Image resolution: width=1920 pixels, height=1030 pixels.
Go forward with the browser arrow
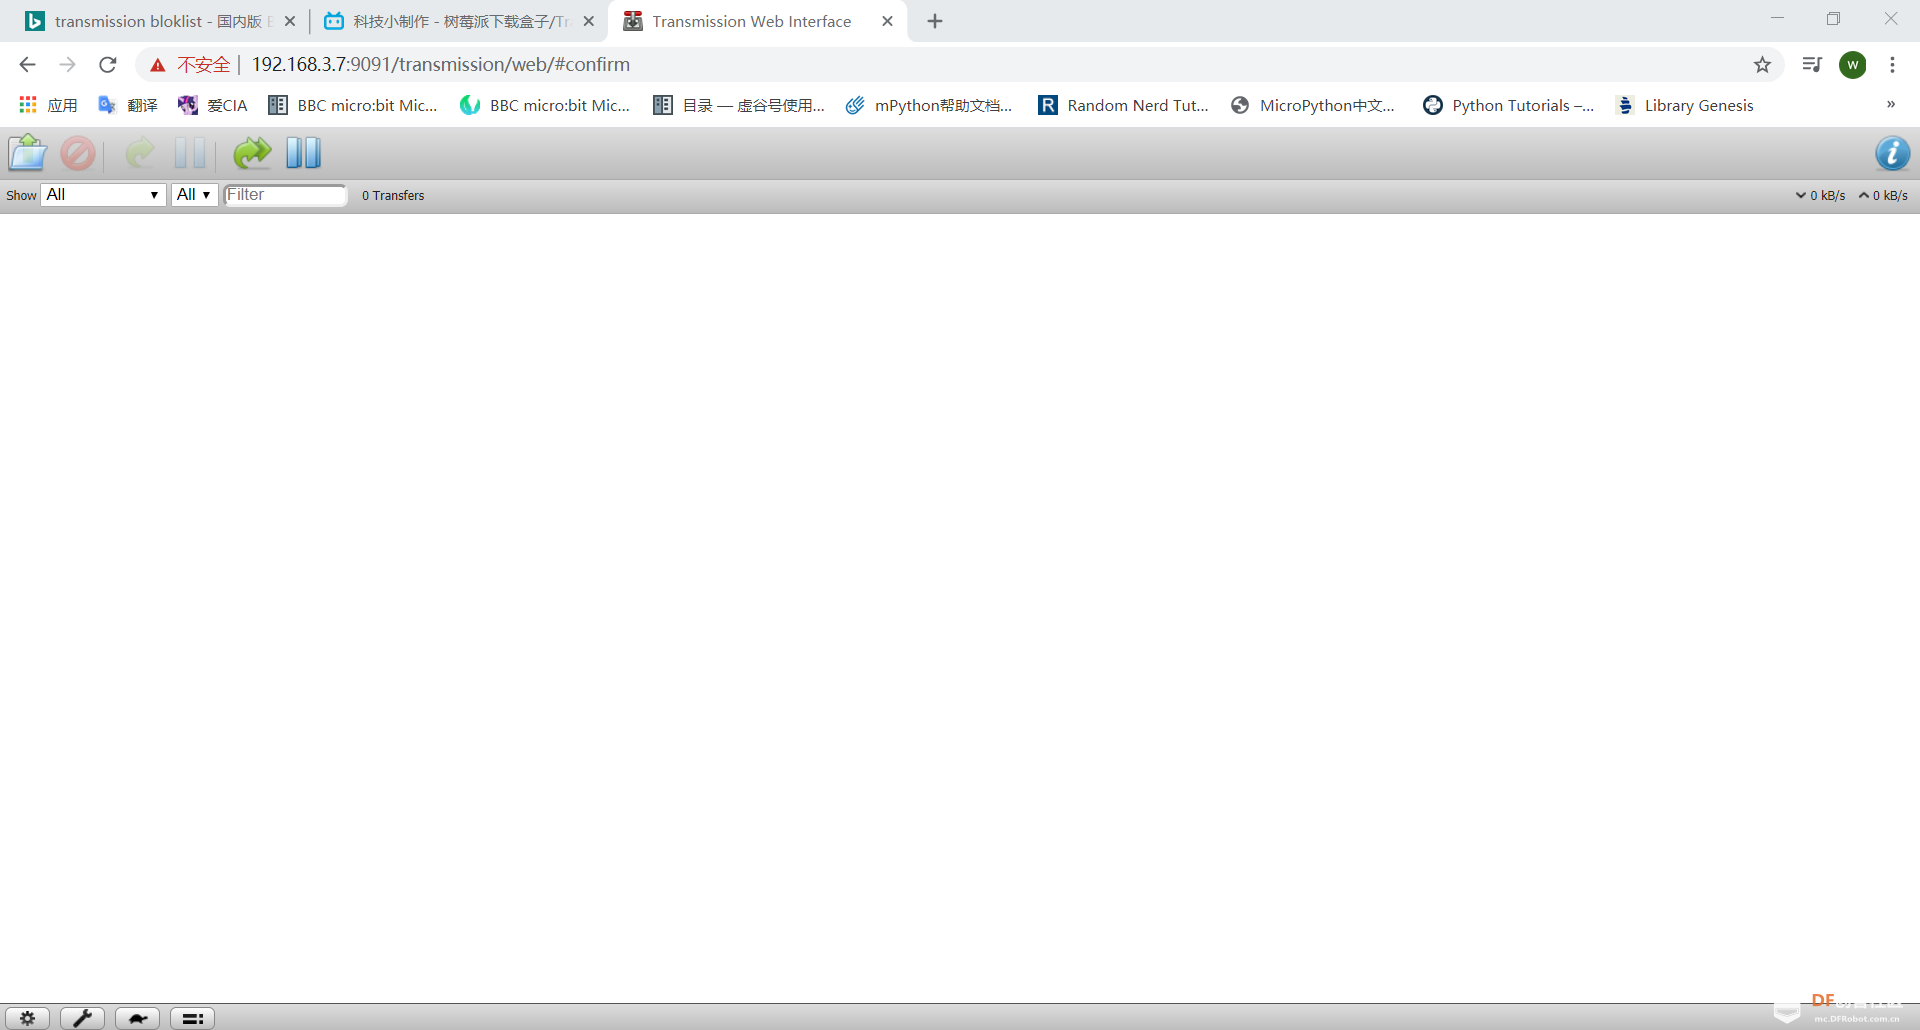[67, 65]
